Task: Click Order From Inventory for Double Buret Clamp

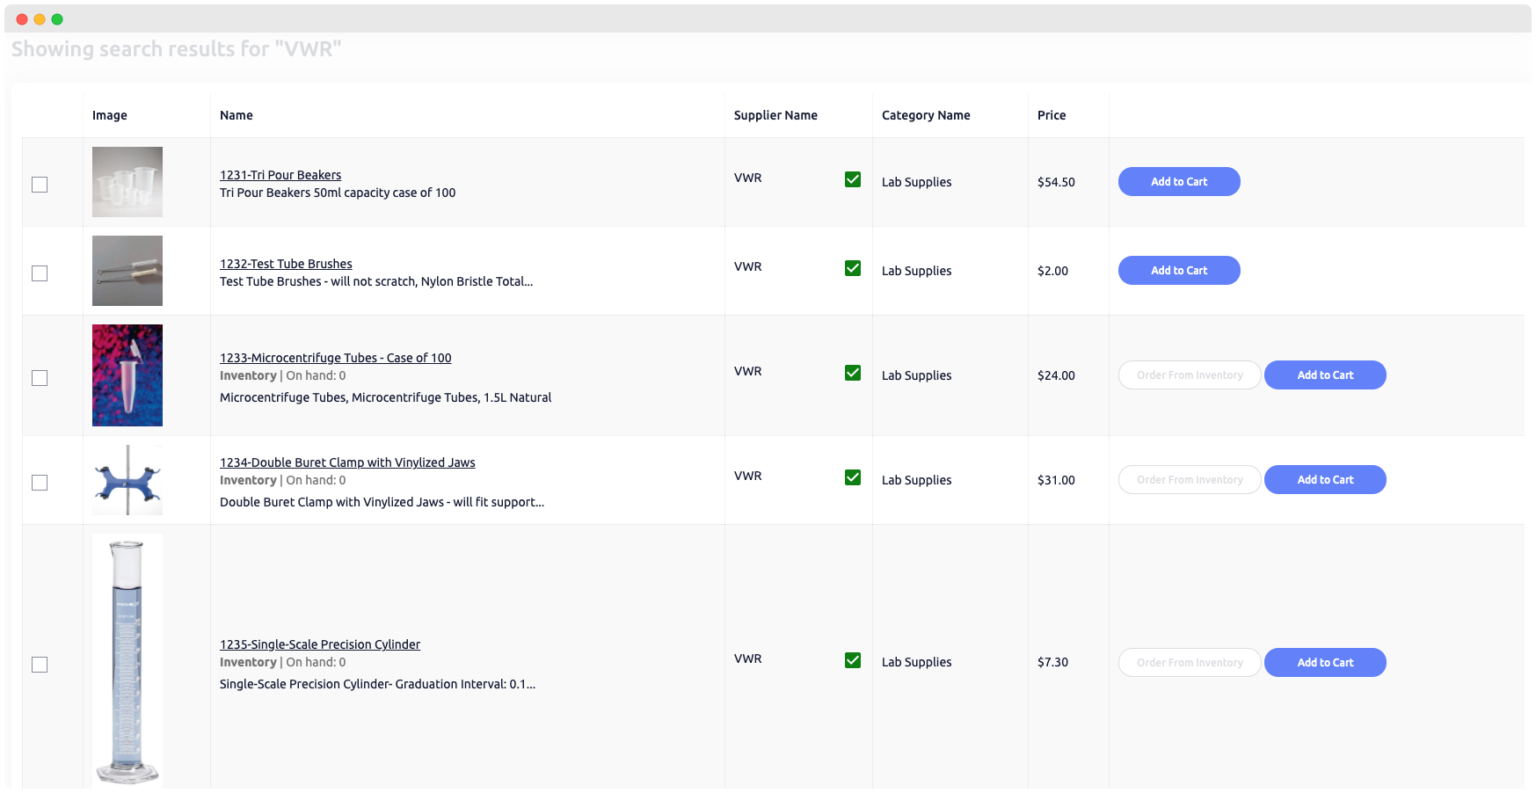Action: click(1189, 479)
